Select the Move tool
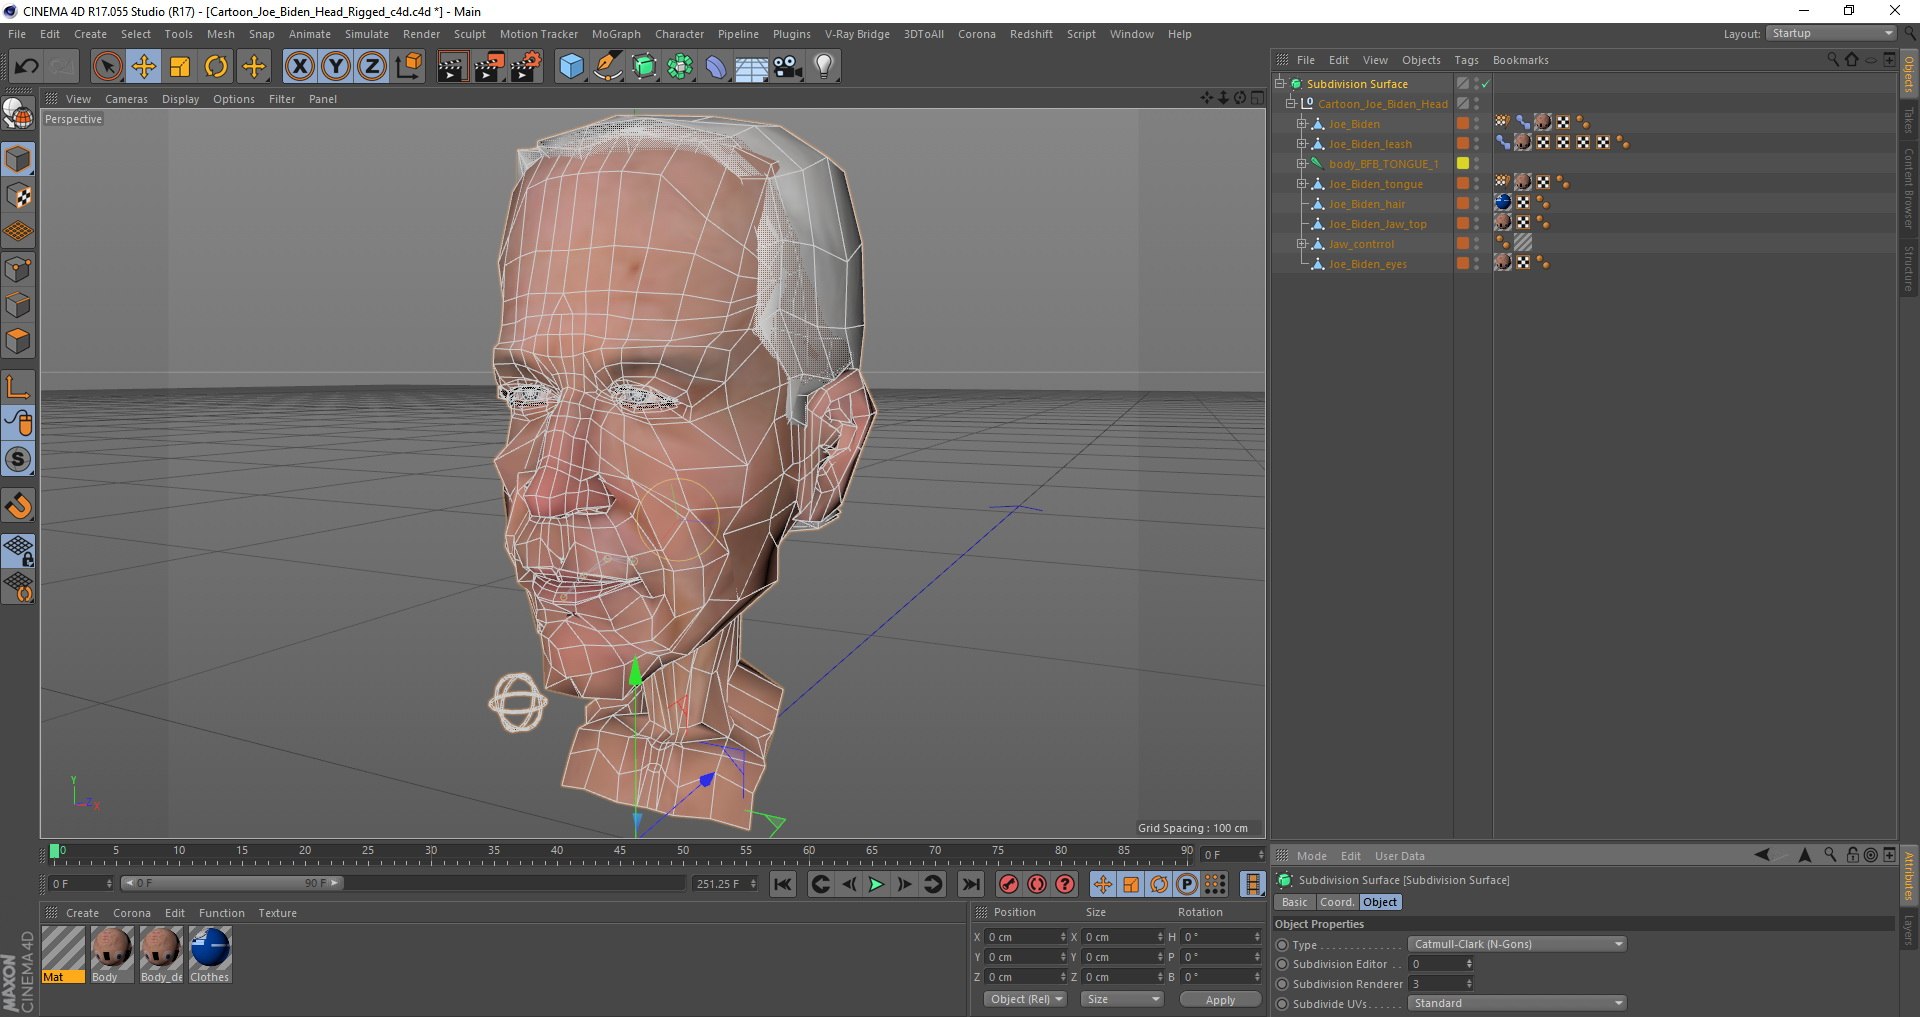This screenshot has height=1017, width=1920. pyautogui.click(x=144, y=67)
